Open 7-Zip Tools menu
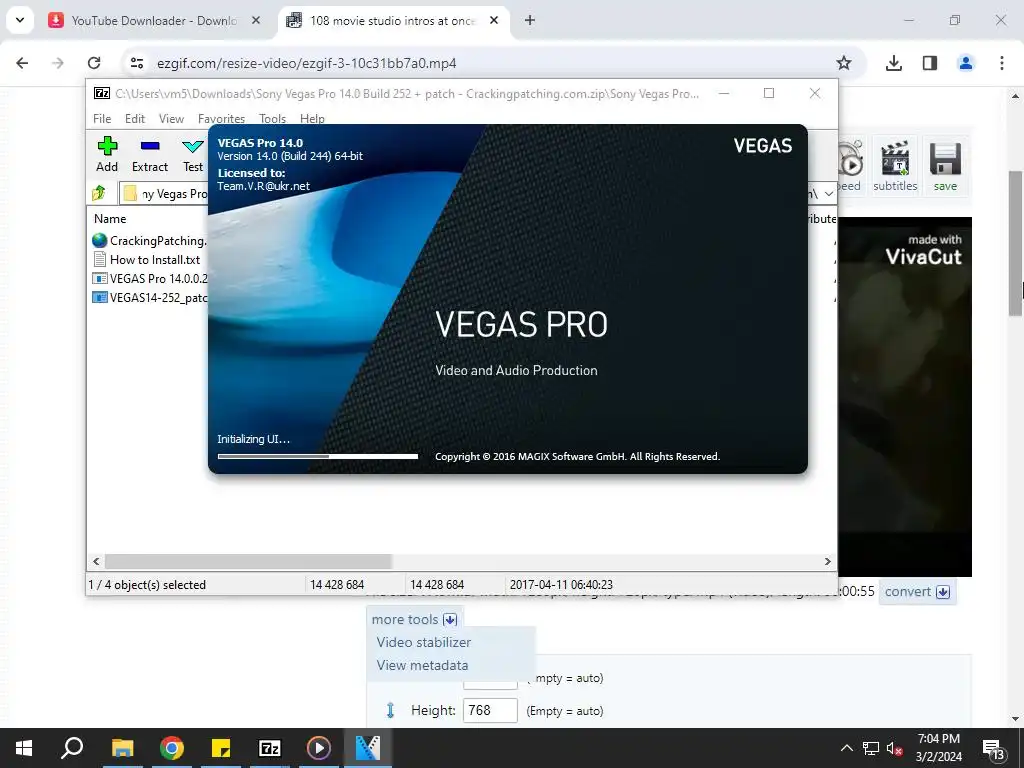Image resolution: width=1024 pixels, height=768 pixels. pyautogui.click(x=272, y=118)
